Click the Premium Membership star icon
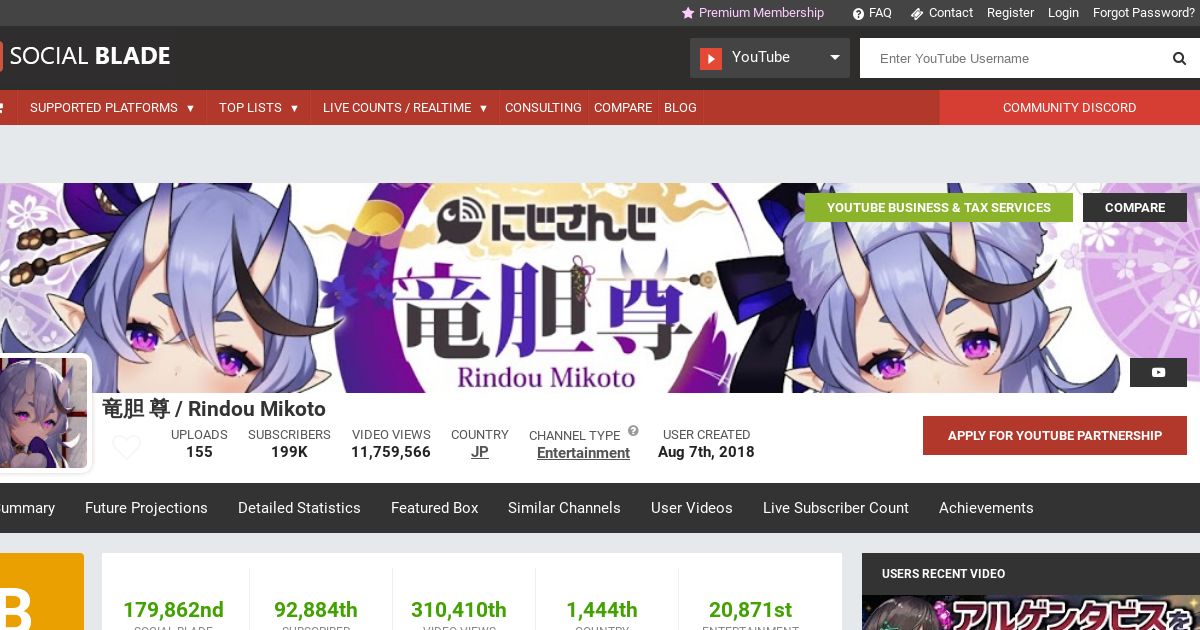Image resolution: width=1200 pixels, height=630 pixels. tap(688, 13)
